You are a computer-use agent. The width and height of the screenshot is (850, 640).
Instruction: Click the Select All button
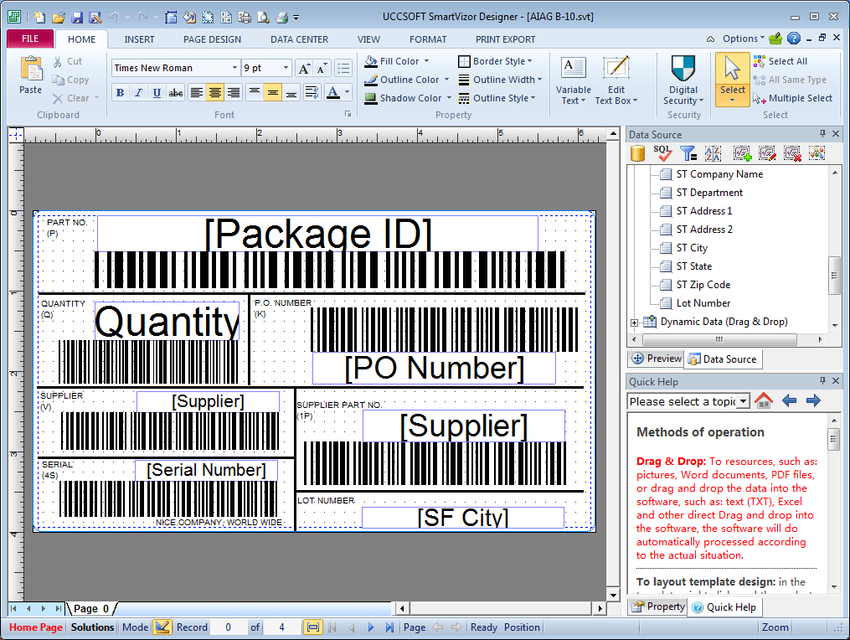780,61
